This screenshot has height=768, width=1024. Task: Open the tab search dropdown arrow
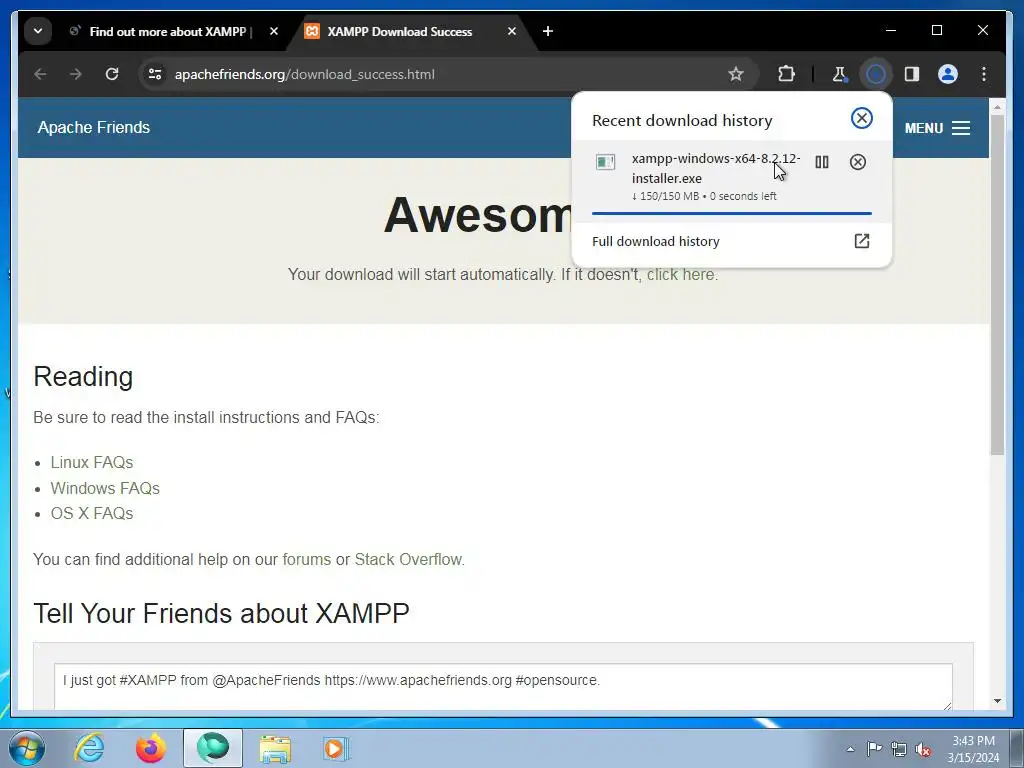(x=38, y=31)
